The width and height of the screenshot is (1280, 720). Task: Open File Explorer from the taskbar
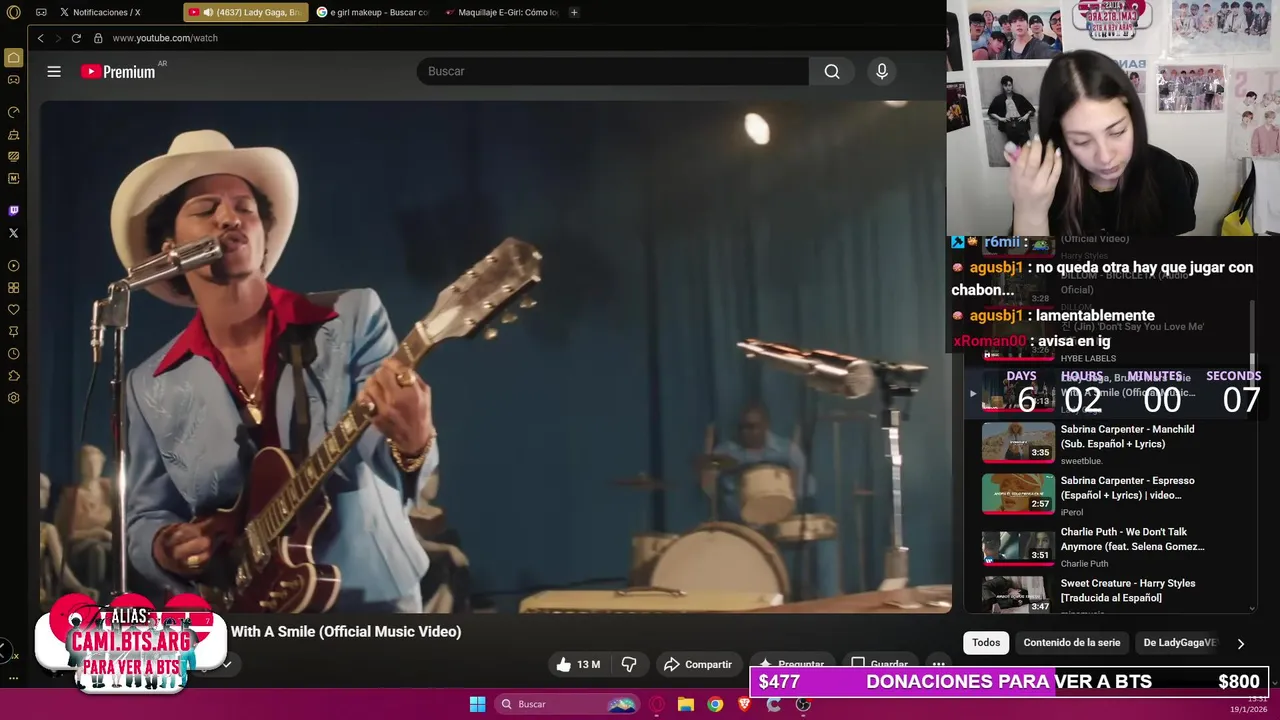coord(686,704)
